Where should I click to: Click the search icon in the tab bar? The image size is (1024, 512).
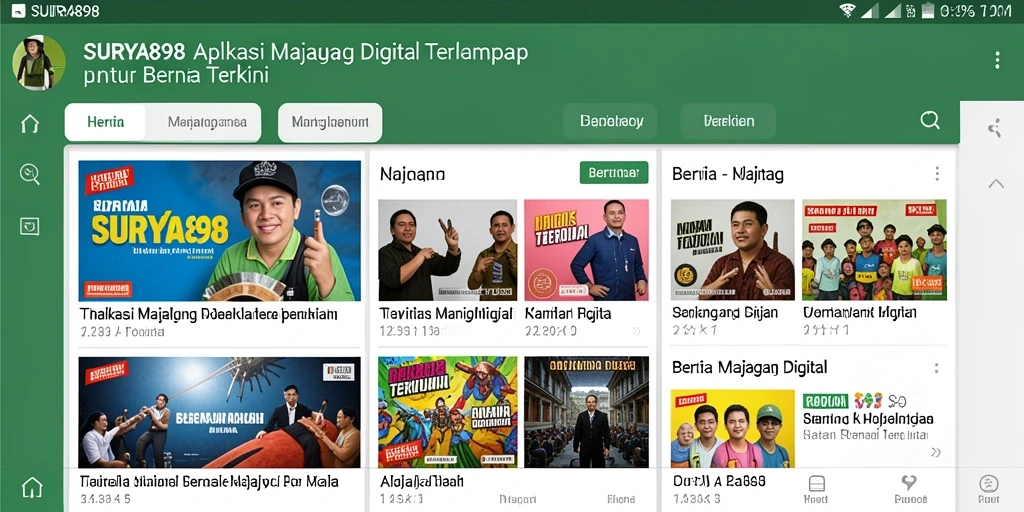click(x=929, y=120)
